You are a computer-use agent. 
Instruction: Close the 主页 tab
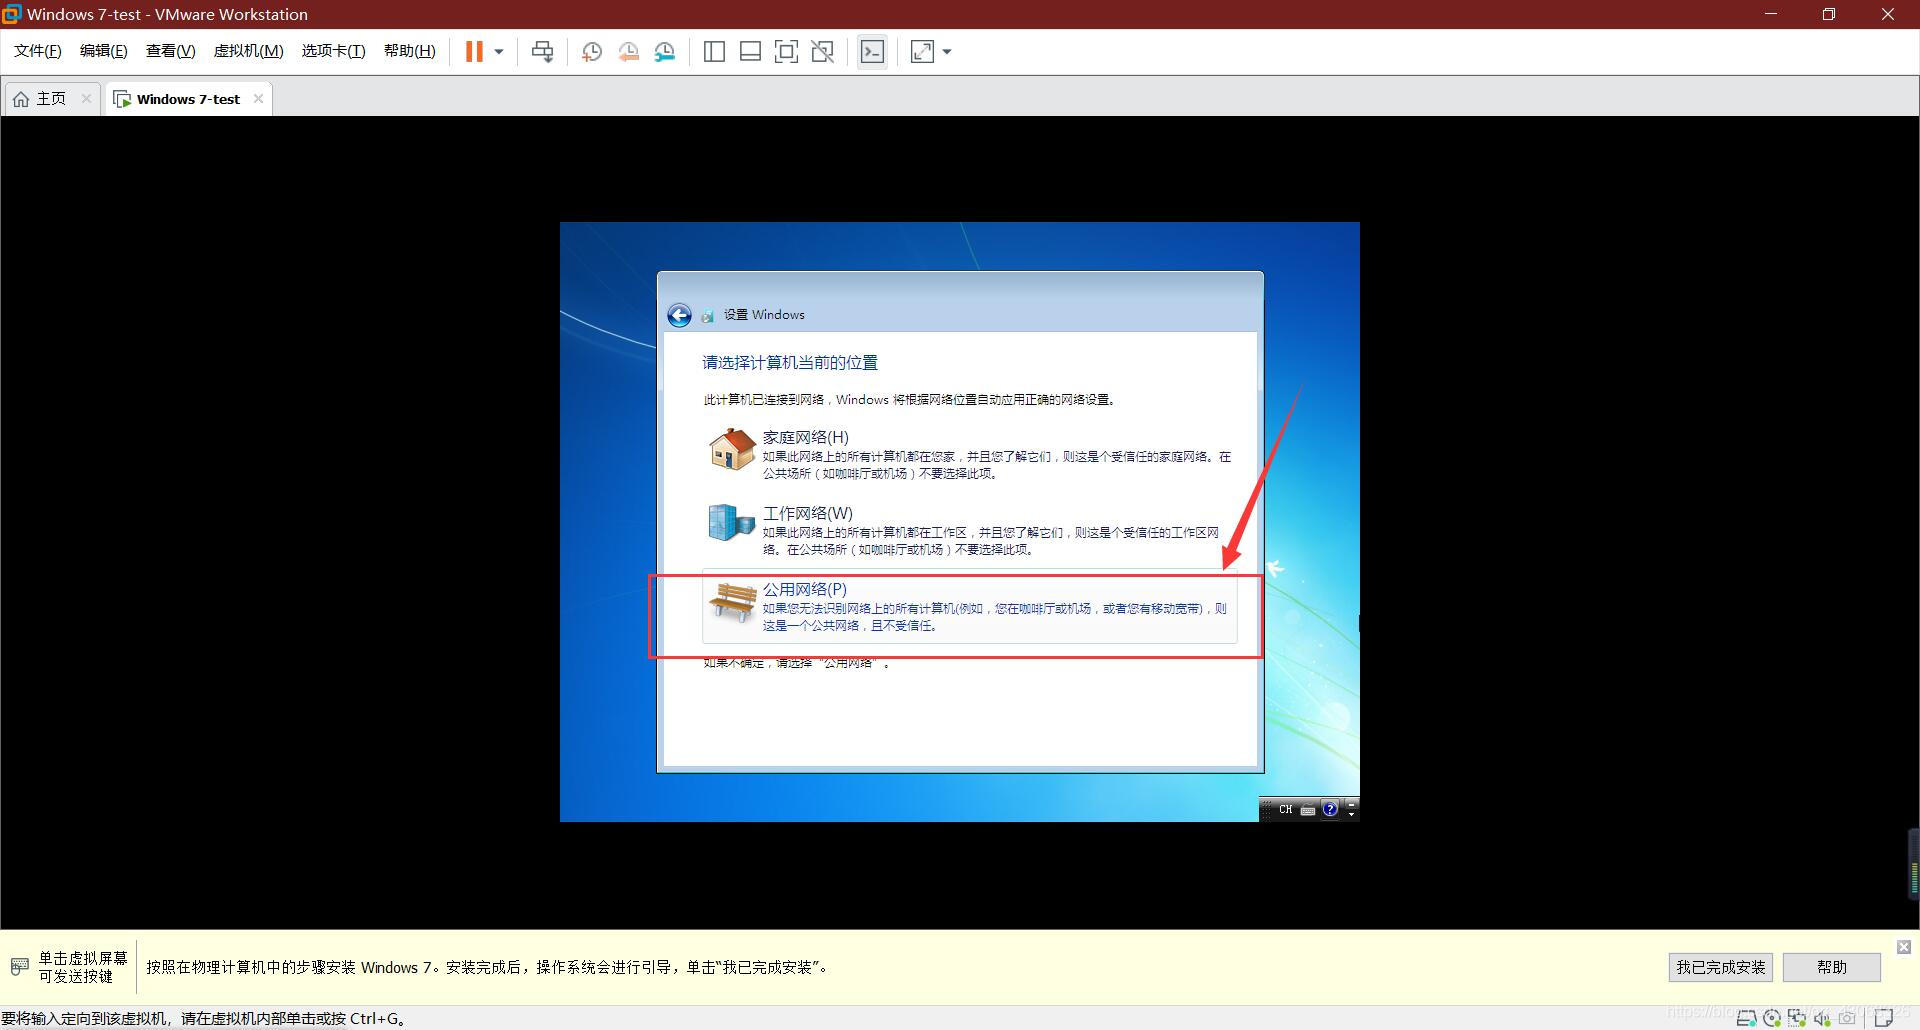86,98
